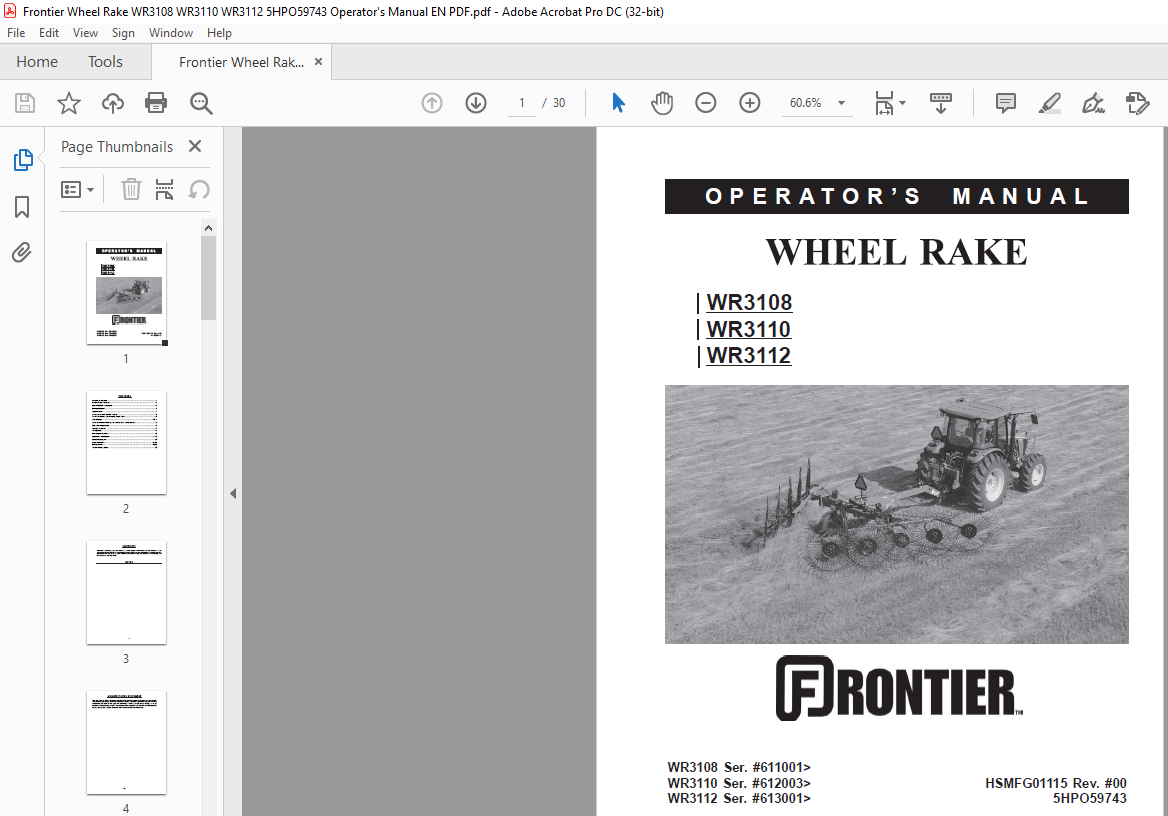Click the fit page width icon
This screenshot has width=1168, height=816.
[883, 103]
